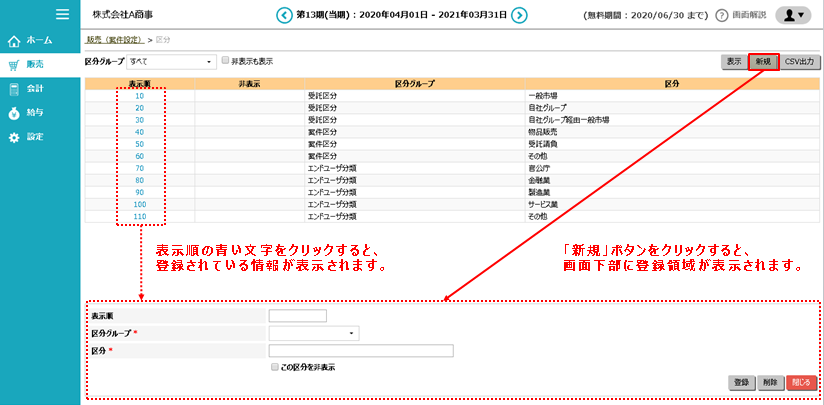Open record with display order 60
Screen dimensions: 824x405
(140, 156)
